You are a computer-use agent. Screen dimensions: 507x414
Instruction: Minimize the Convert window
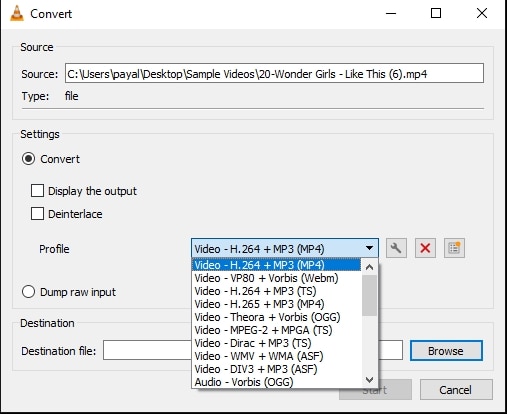[391, 14]
